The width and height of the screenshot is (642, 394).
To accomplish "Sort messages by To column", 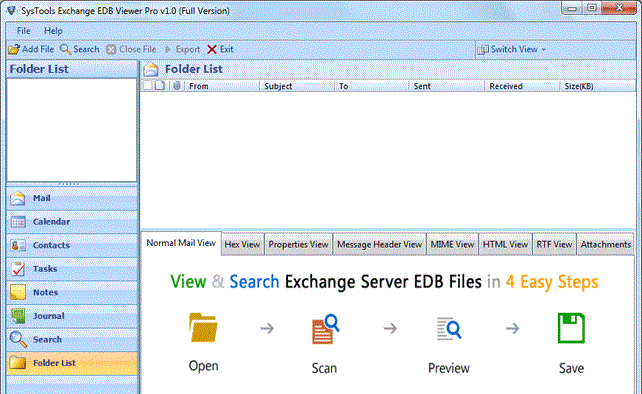I will coord(372,86).
